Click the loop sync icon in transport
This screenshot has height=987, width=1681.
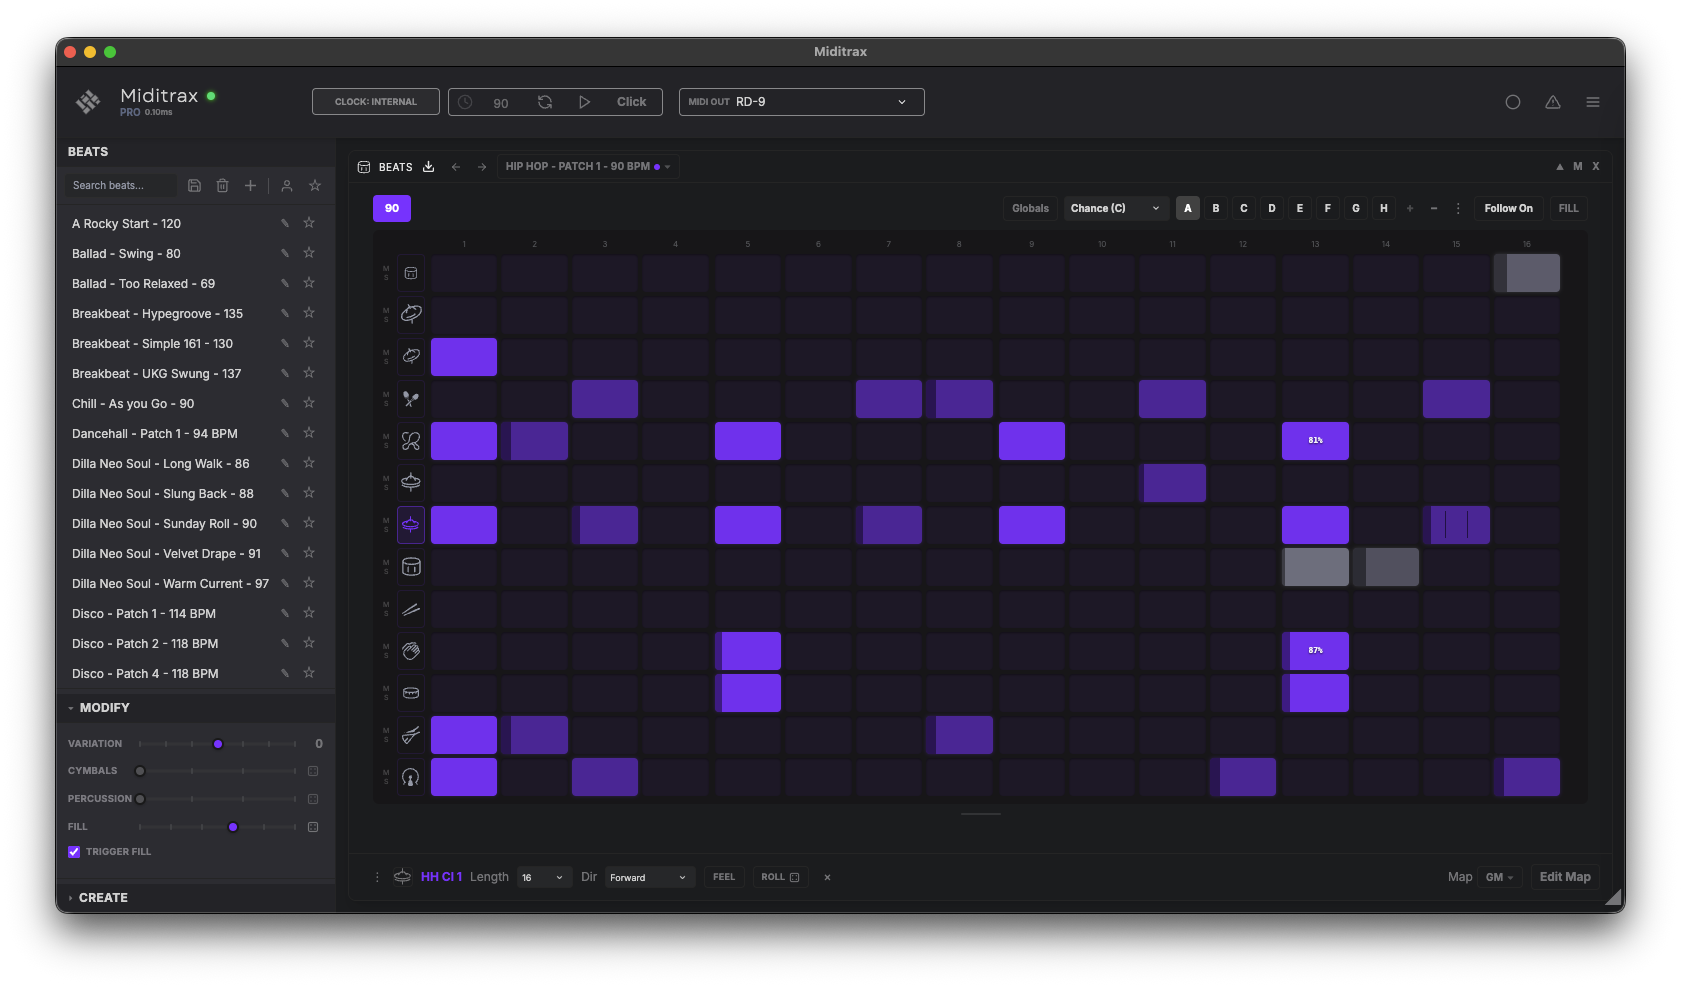point(545,102)
